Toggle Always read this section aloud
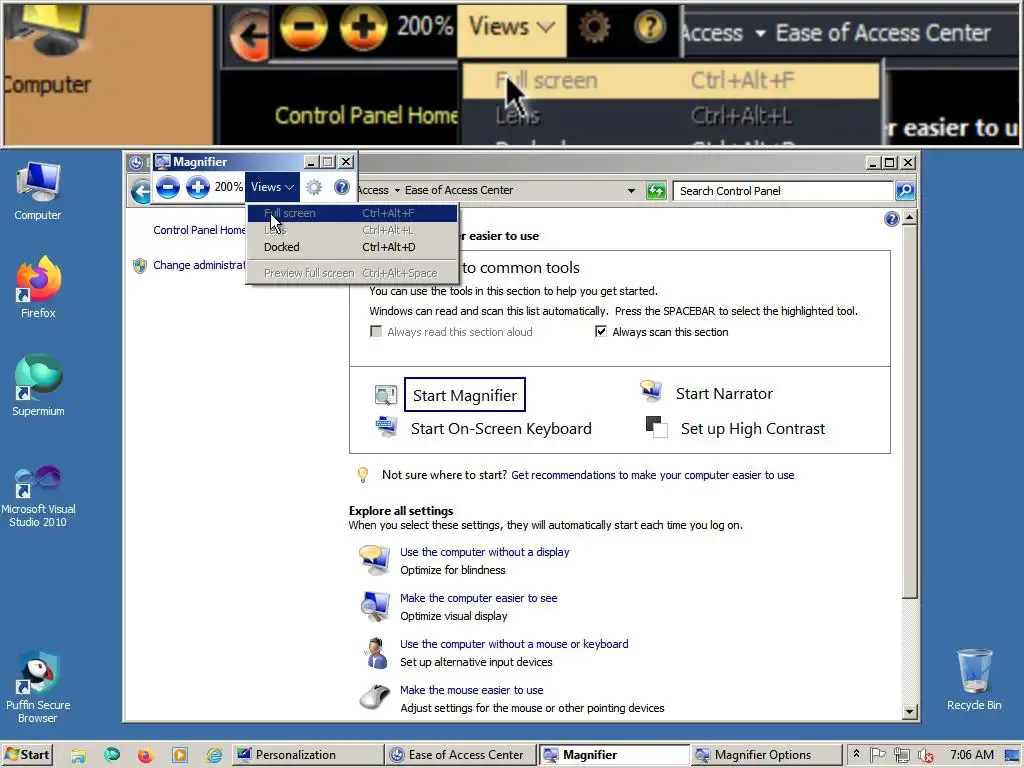 [376, 332]
